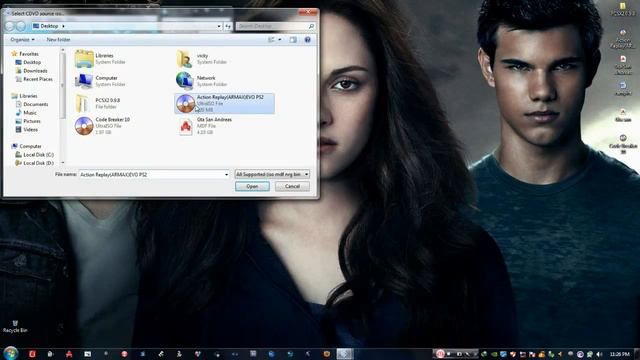Expand the File name history dropdown
This screenshot has height=360, width=640.
(227, 174)
